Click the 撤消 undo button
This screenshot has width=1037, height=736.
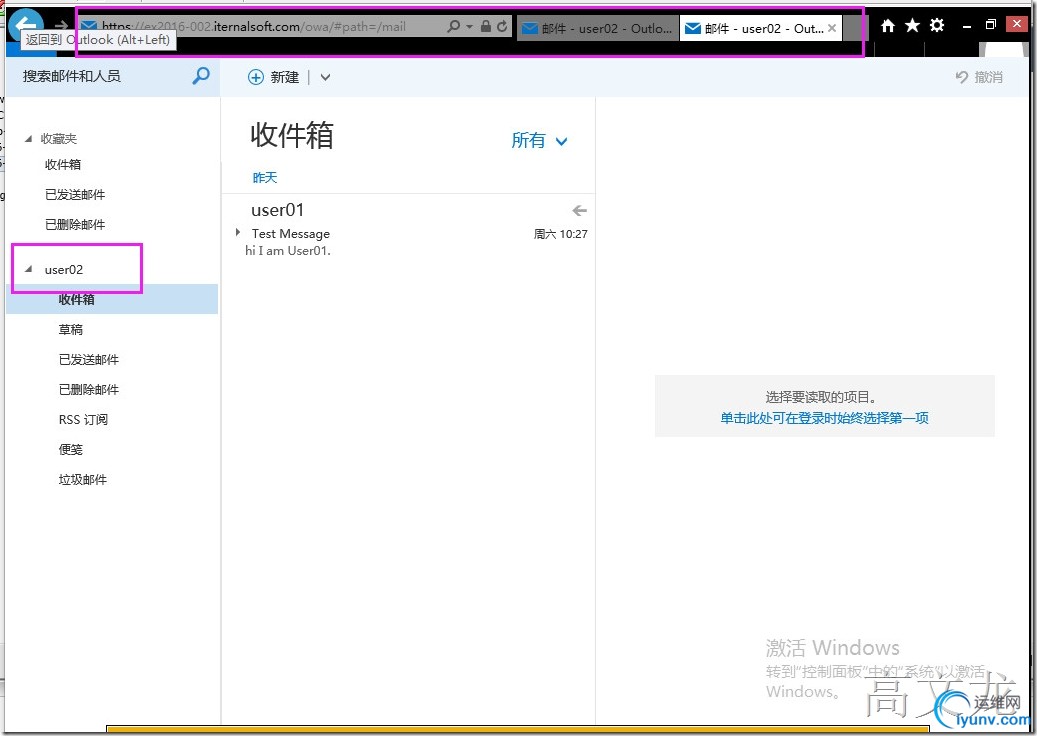(x=979, y=77)
